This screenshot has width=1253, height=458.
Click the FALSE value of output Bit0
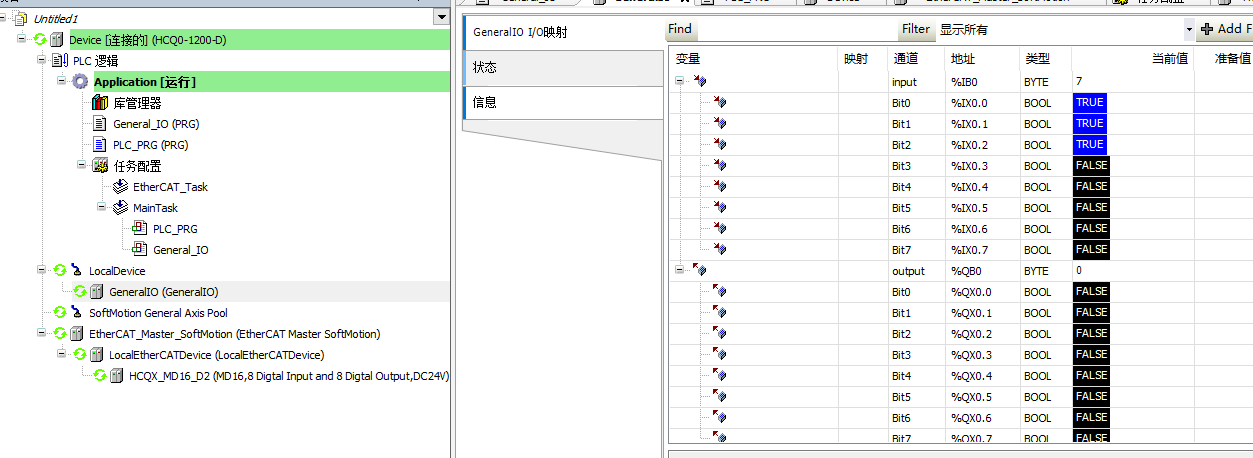point(1090,292)
